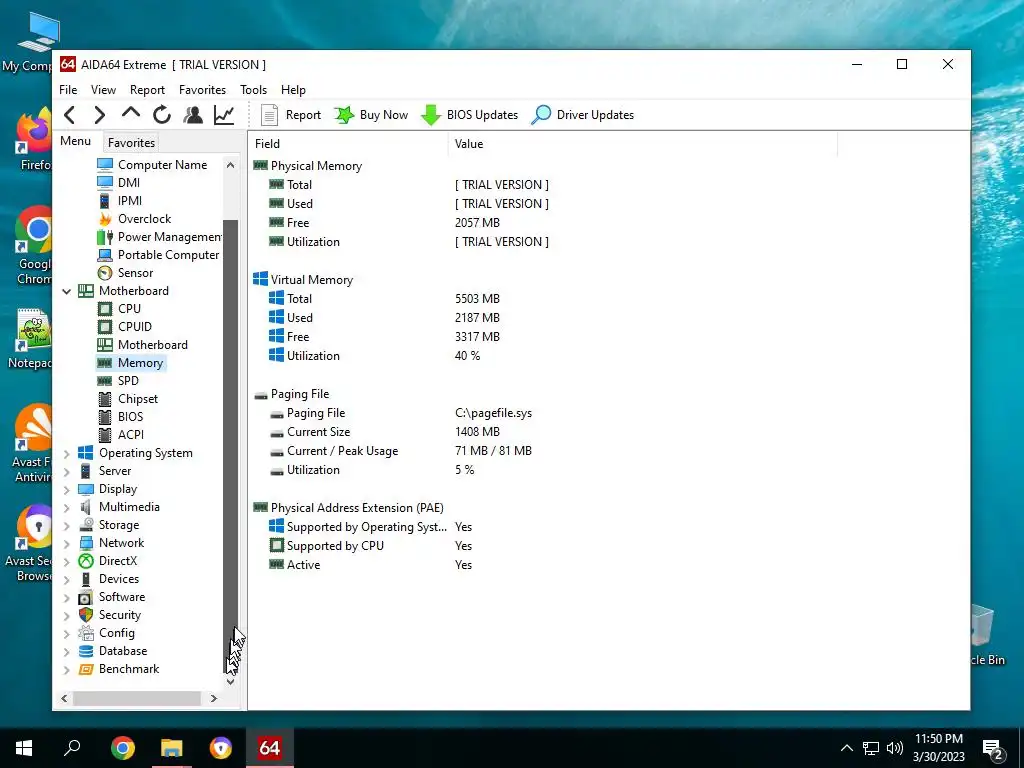Open the ACPI page

tap(121, 434)
